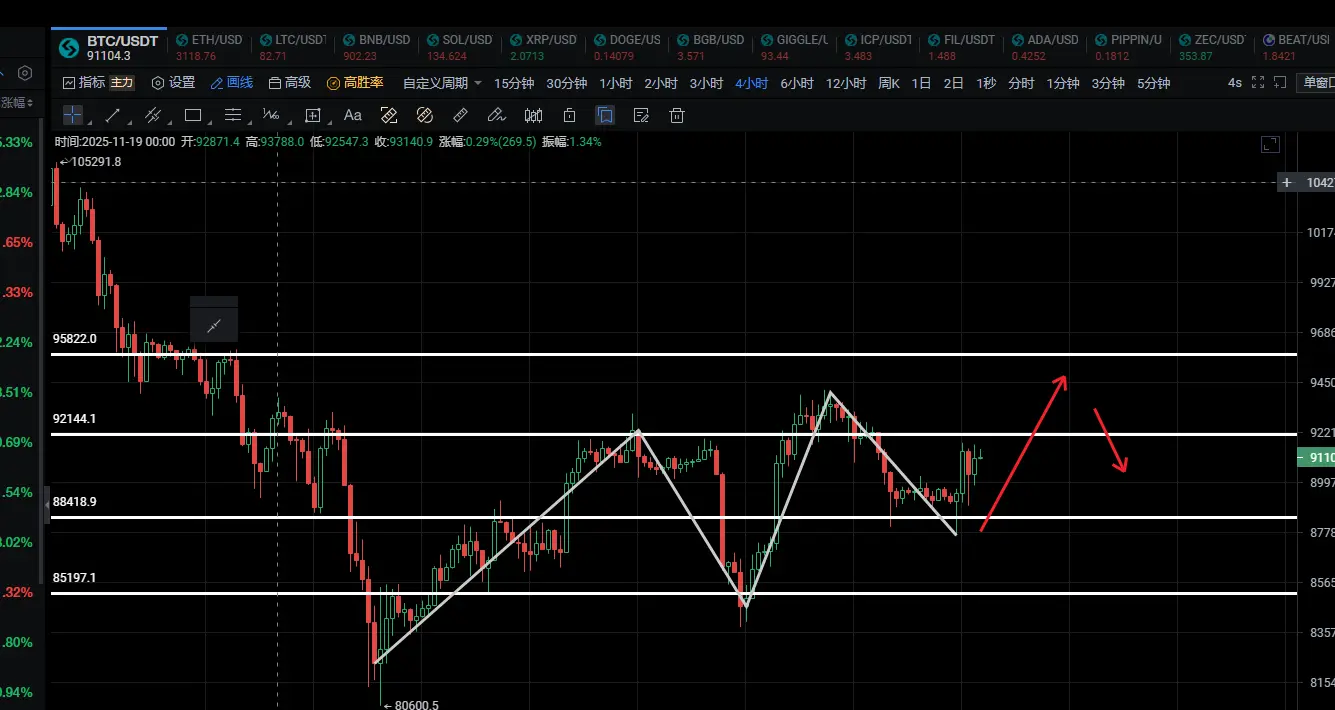
Task: Switch to the 周K weekly timeframe
Action: (889, 83)
